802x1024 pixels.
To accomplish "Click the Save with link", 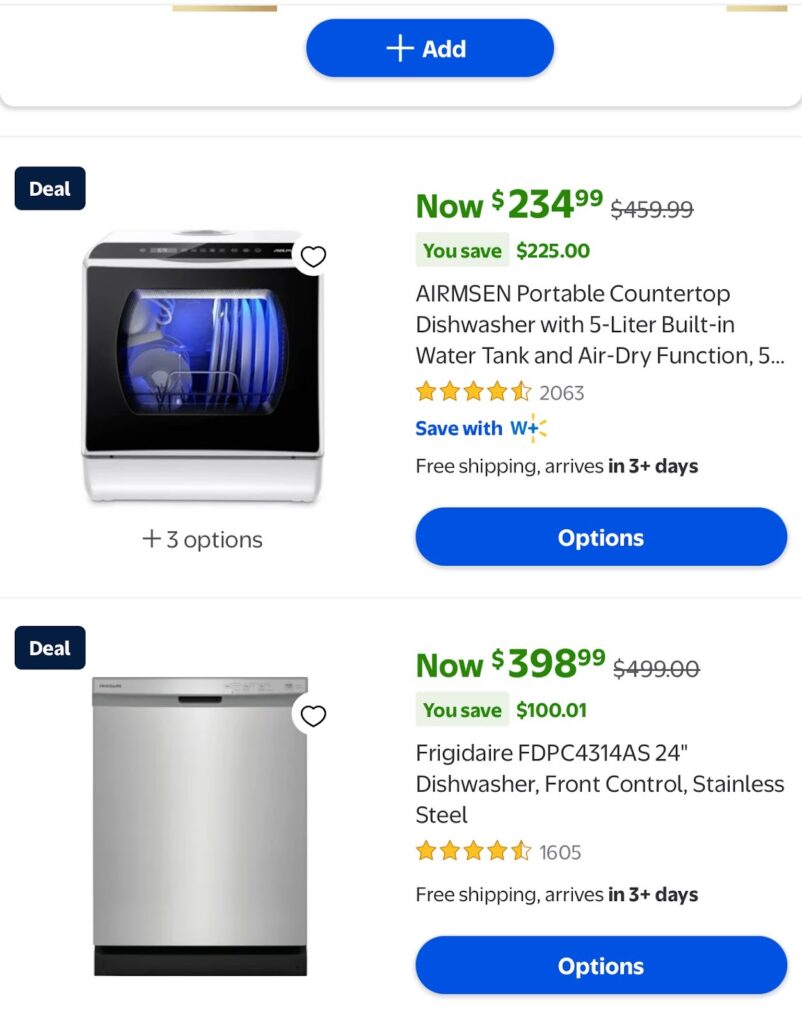I will (458, 428).
